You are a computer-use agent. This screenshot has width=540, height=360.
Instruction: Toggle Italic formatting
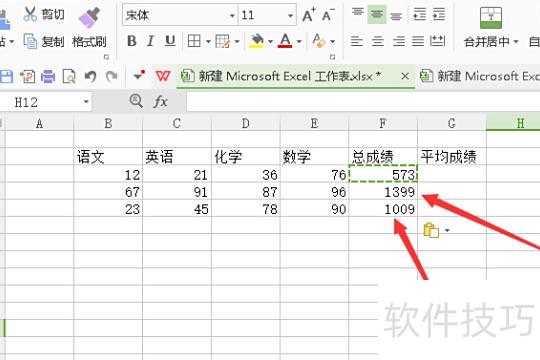[x=150, y=41]
